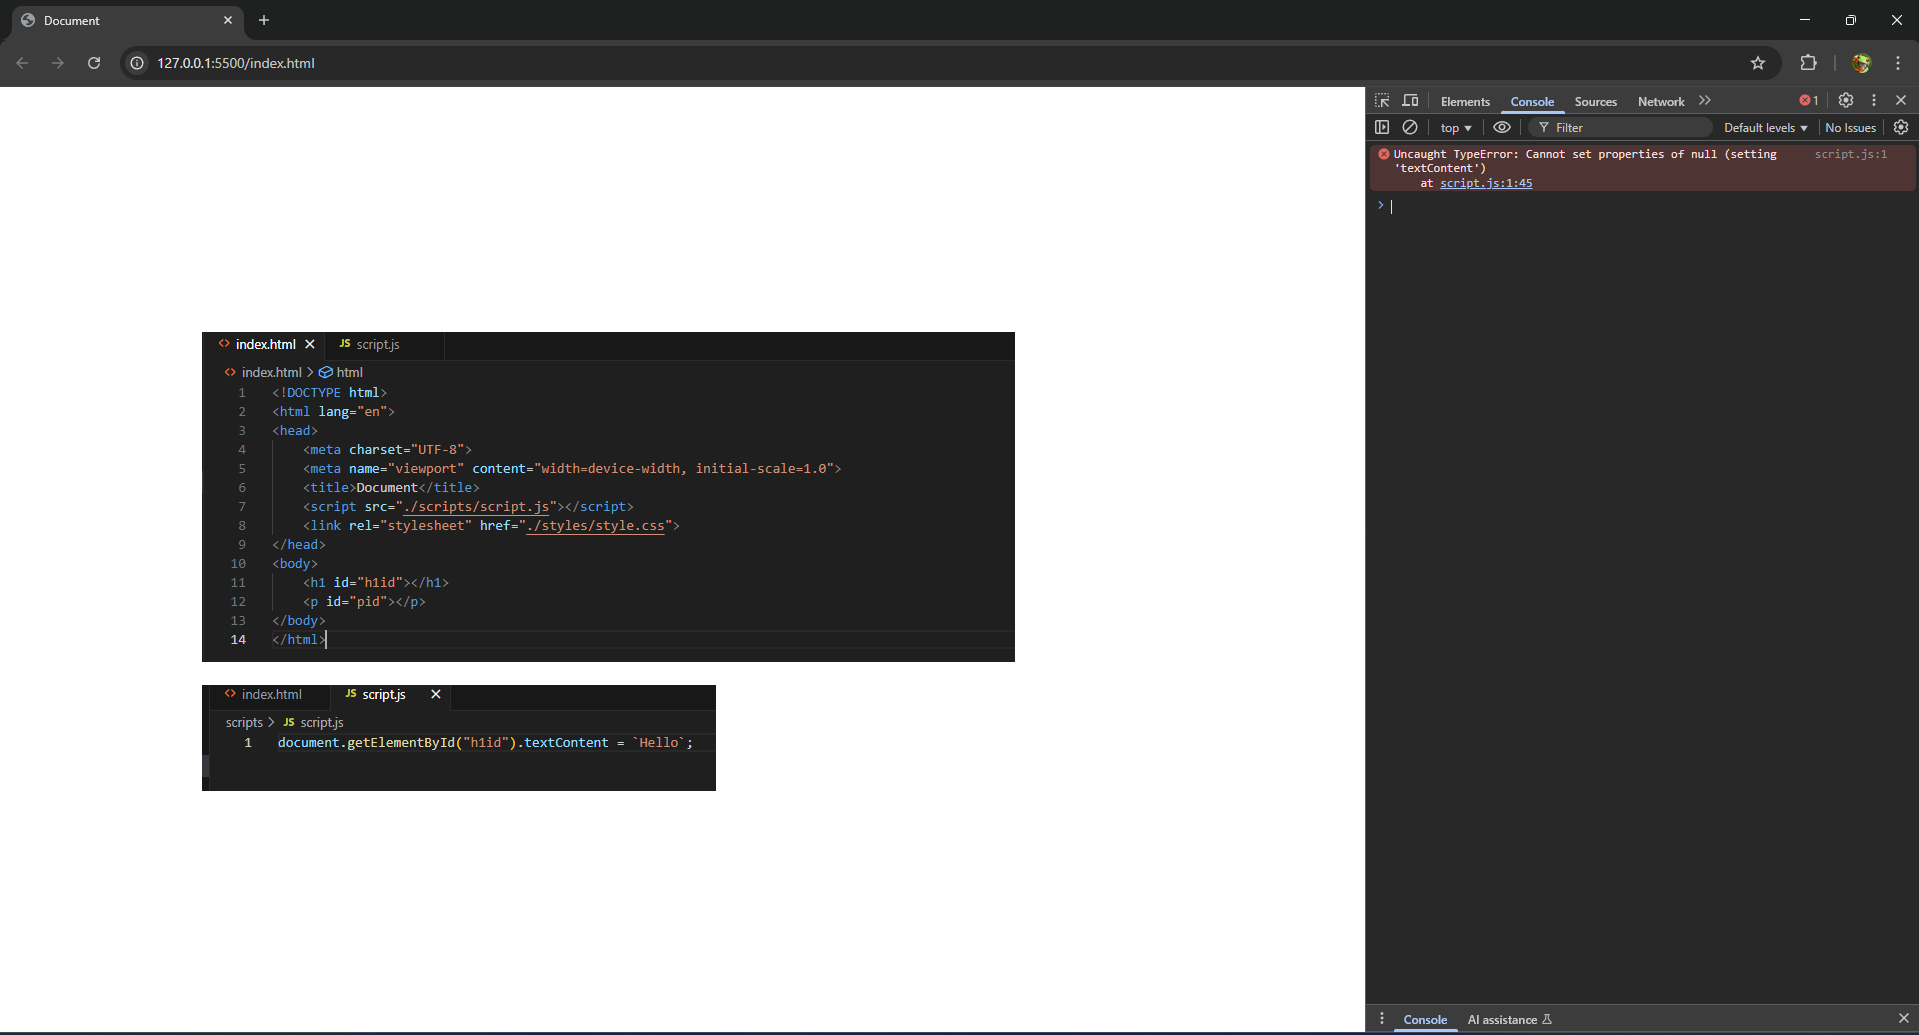Clear the console
This screenshot has width=1919, height=1035.
coord(1410,127)
